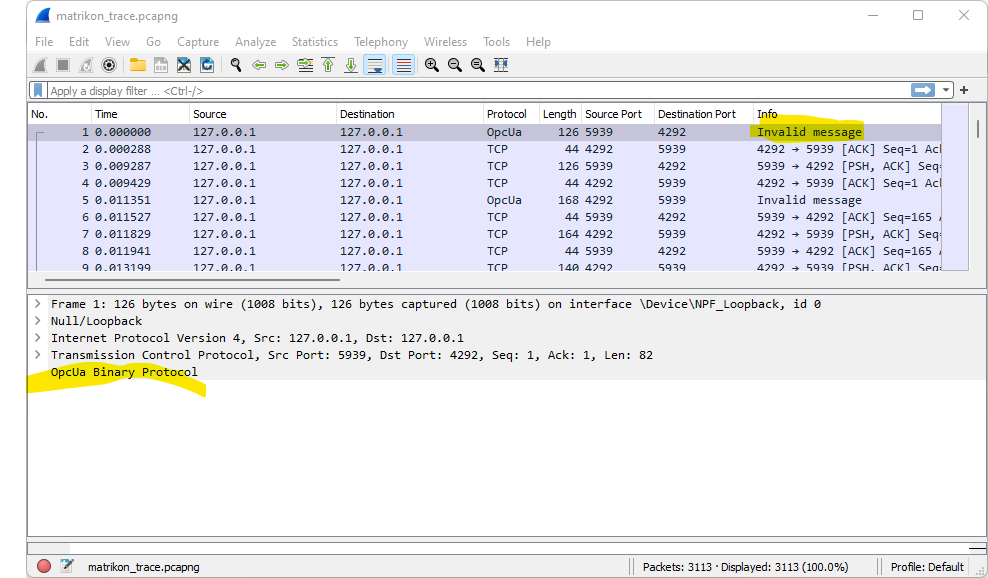Open the Statistics menu
This screenshot has height=578, width=988.
[314, 42]
